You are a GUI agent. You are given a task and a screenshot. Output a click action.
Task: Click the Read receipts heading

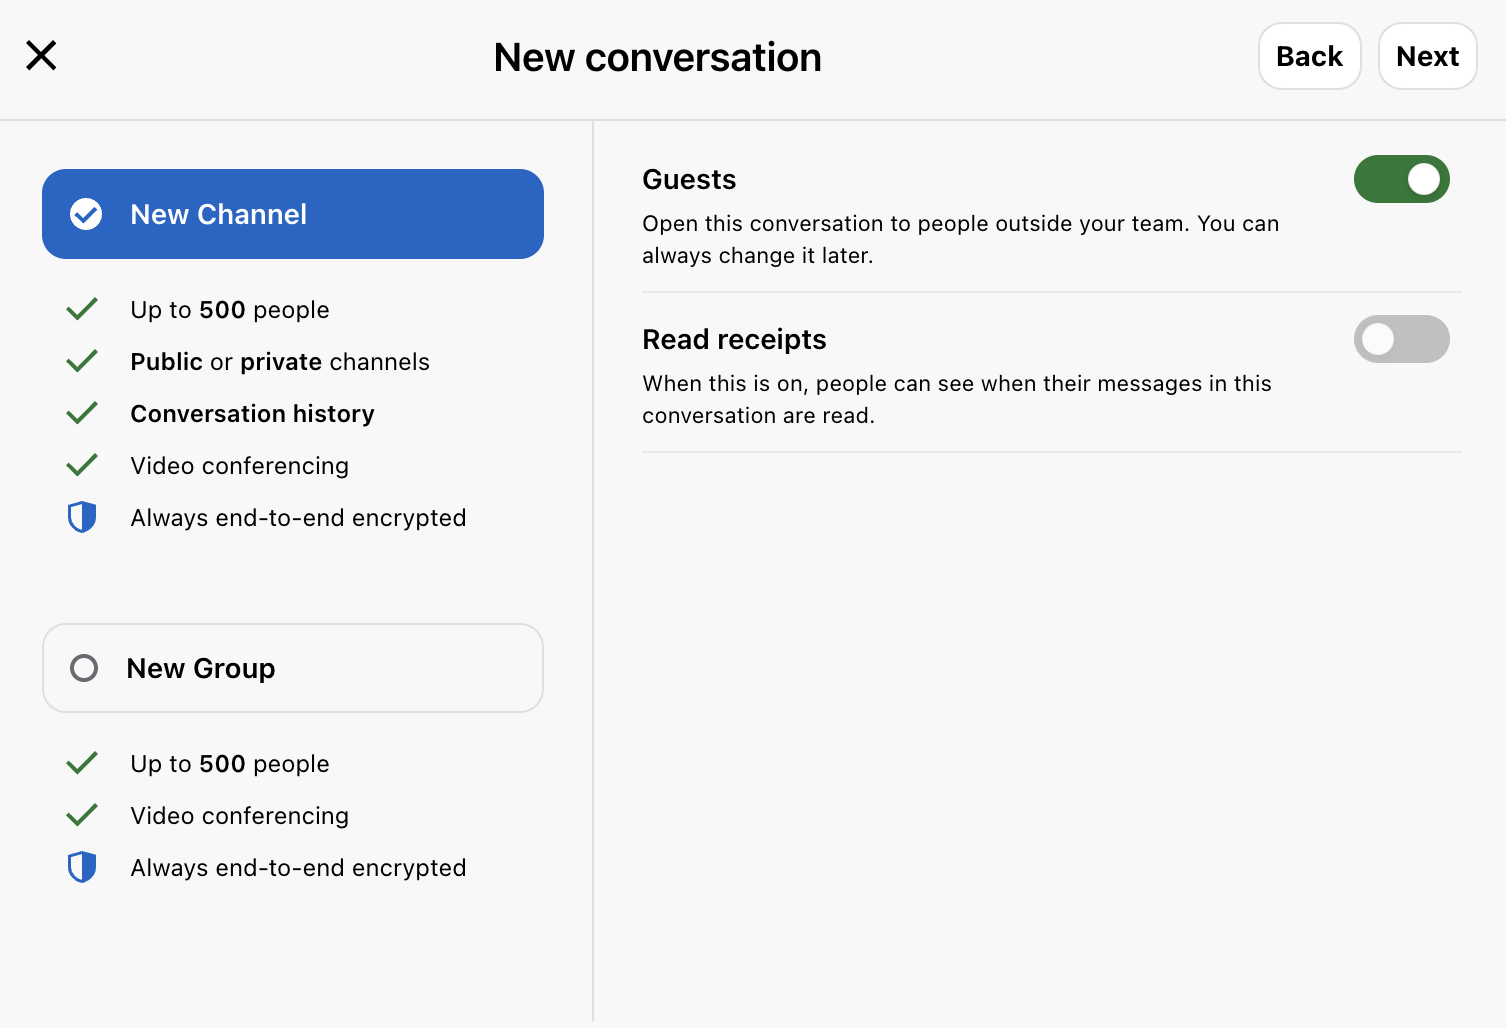pos(734,340)
